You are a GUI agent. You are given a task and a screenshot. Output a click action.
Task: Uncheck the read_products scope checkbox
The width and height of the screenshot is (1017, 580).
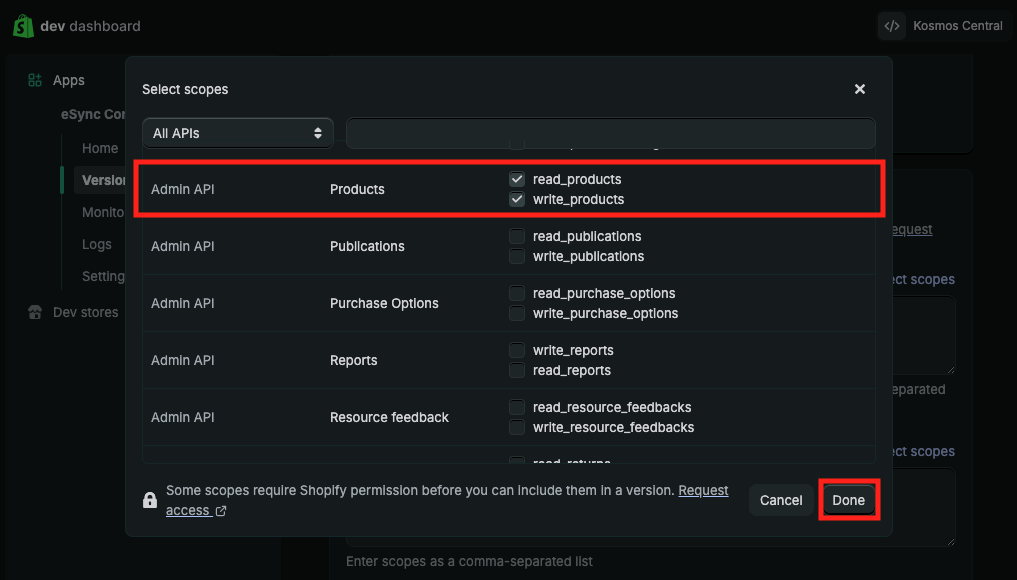coord(517,179)
